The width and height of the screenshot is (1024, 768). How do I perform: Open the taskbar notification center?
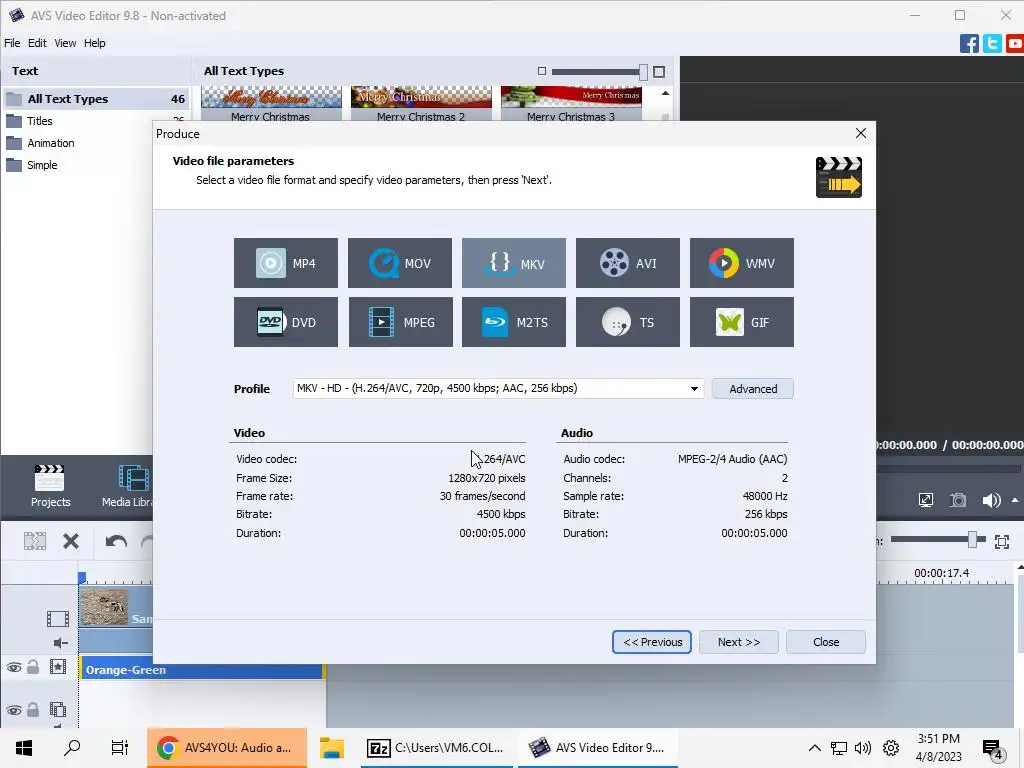pos(992,749)
